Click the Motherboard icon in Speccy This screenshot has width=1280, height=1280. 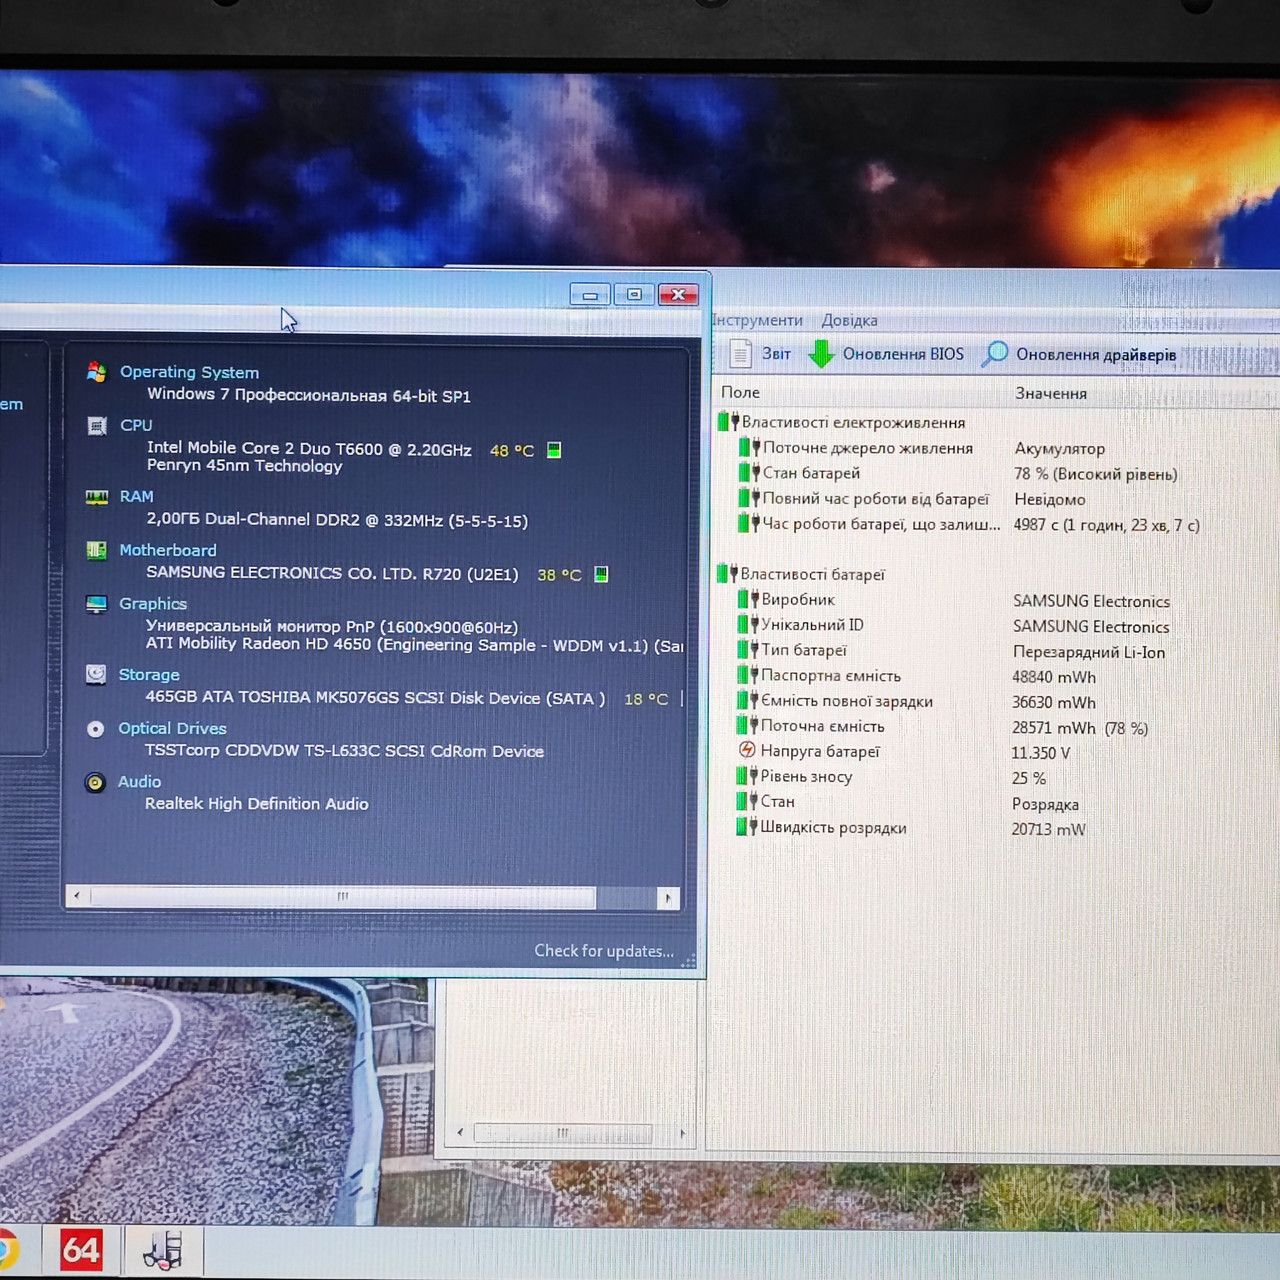point(96,550)
